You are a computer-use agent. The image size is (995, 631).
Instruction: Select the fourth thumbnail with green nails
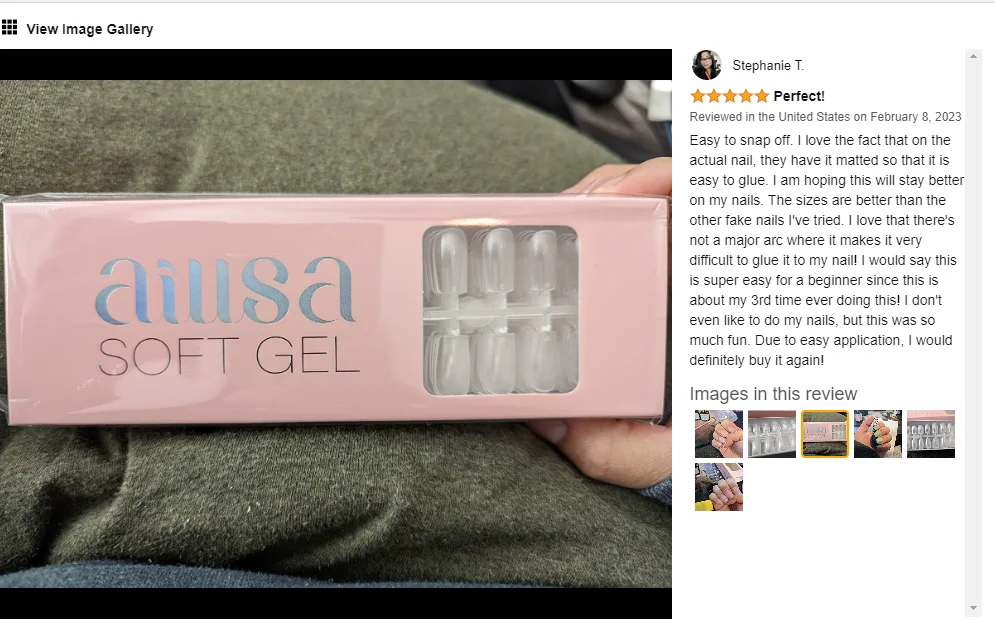click(x=878, y=434)
